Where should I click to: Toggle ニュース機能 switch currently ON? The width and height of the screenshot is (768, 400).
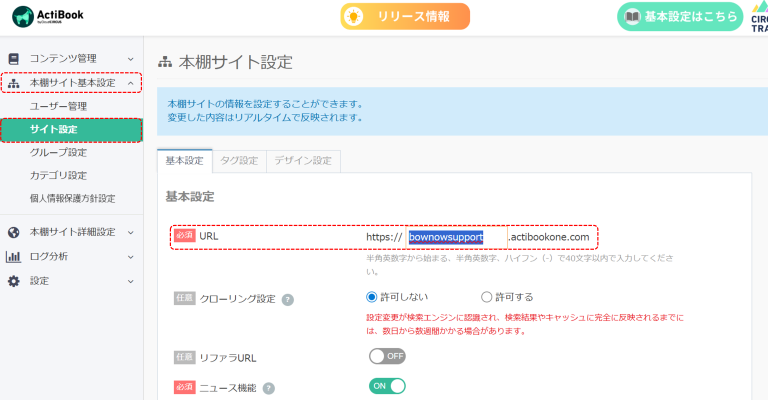click(387, 386)
